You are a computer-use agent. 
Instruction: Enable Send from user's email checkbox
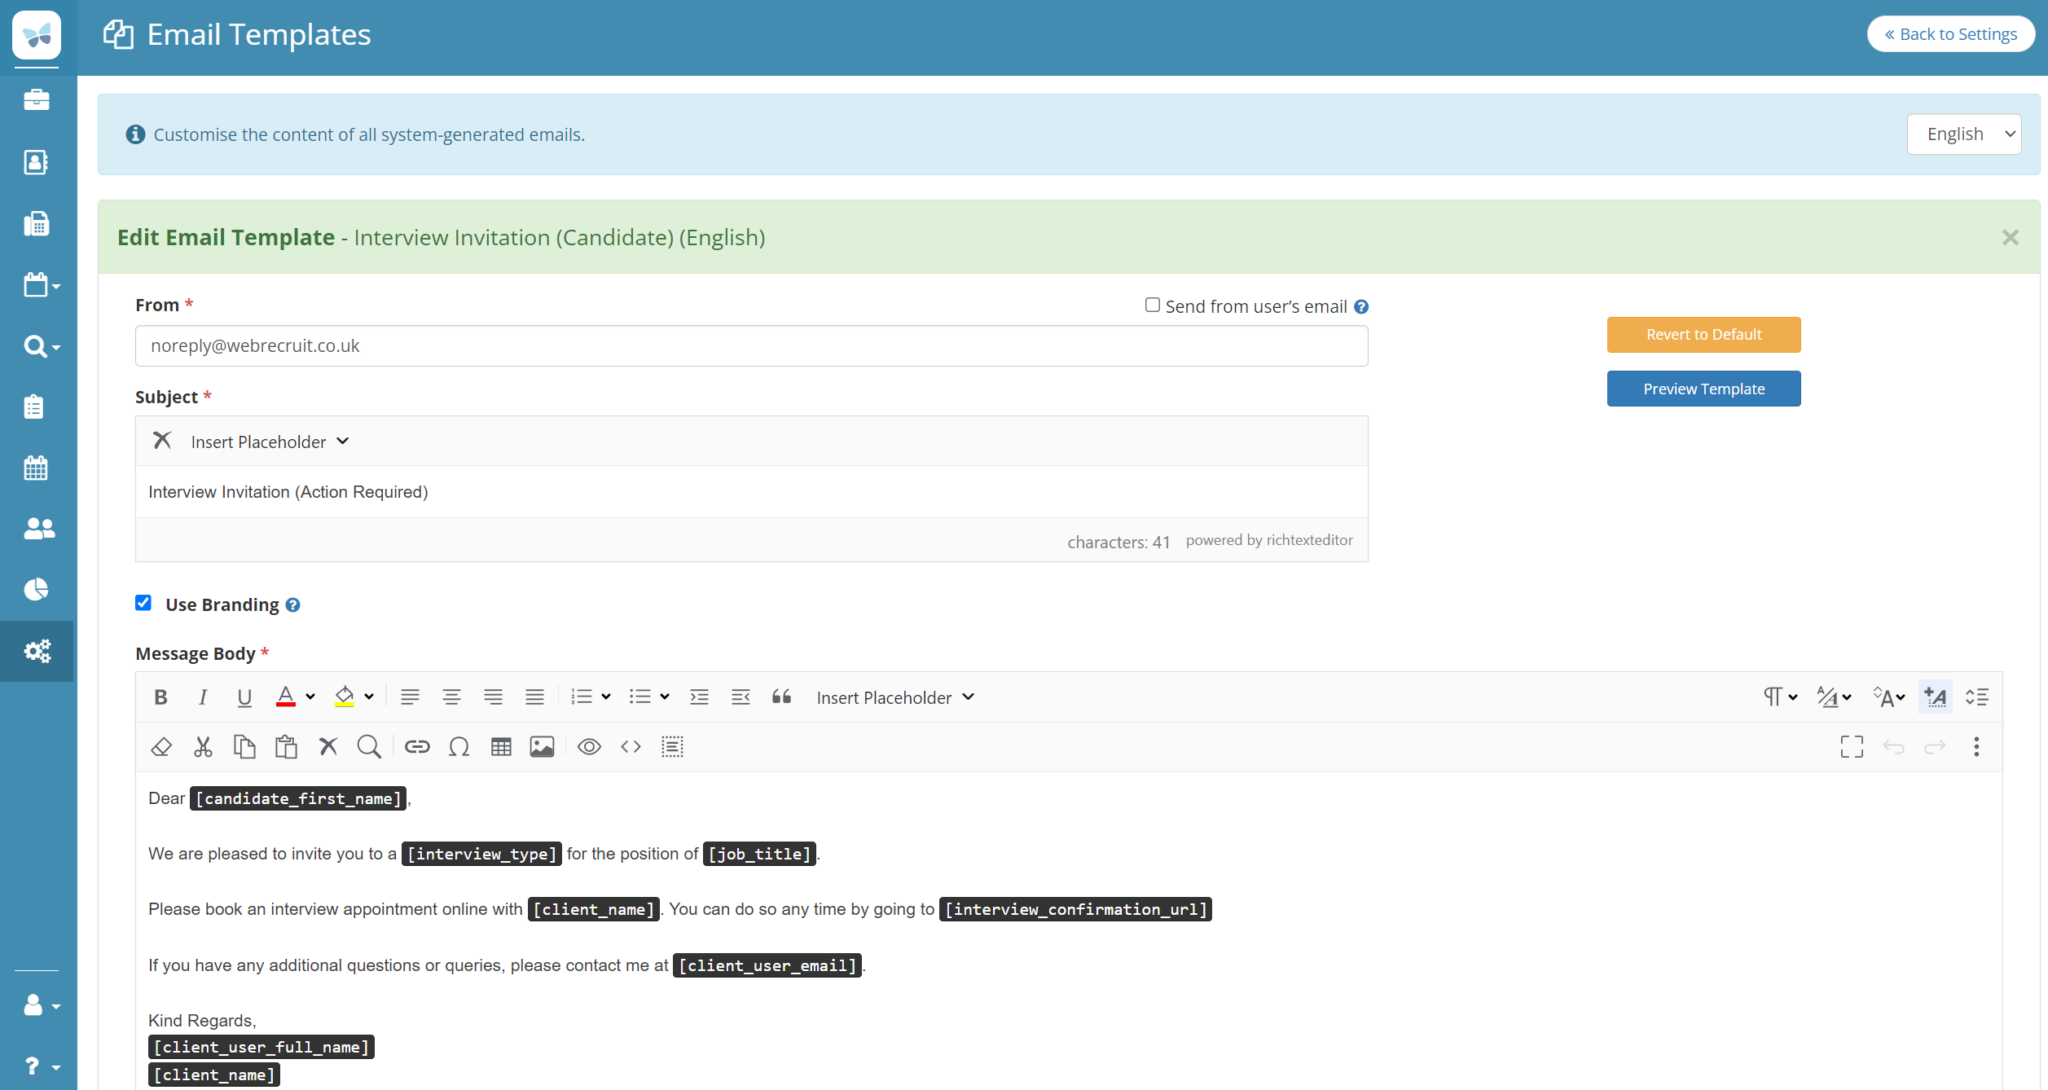tap(1152, 305)
